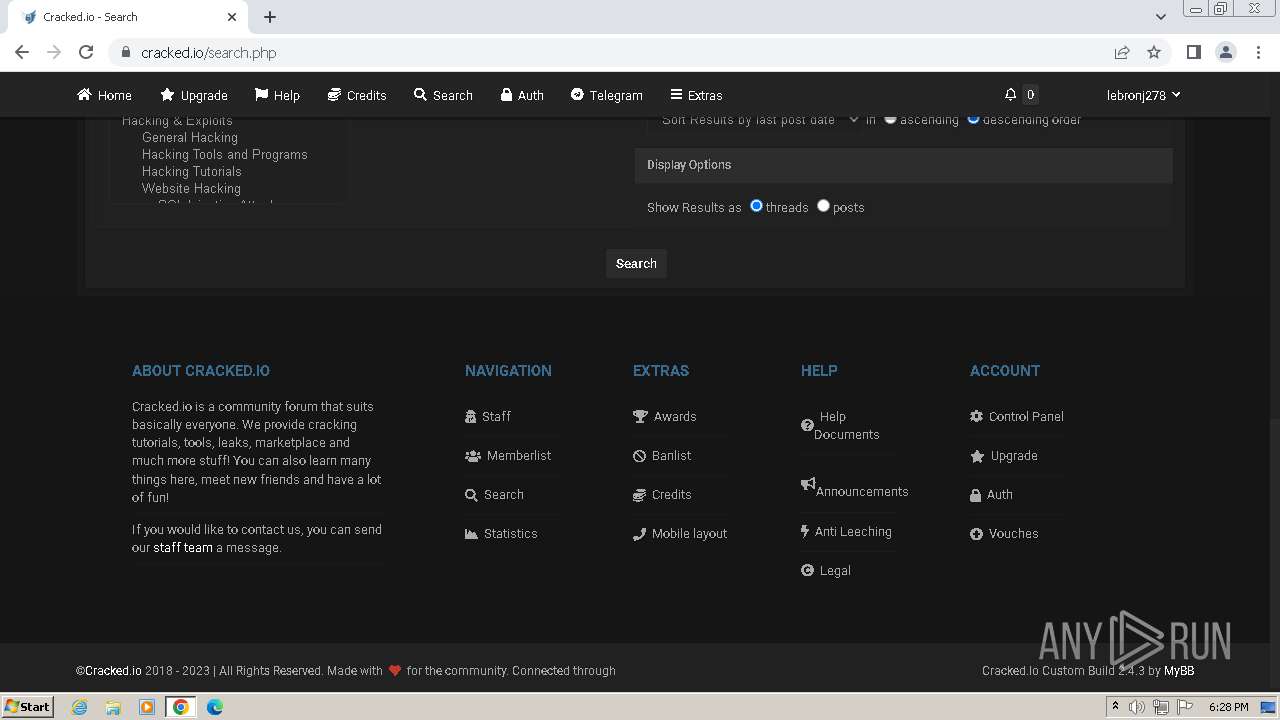Open the Search nav item
Image resolution: width=1280 pixels, height=720 pixels.
click(x=443, y=95)
